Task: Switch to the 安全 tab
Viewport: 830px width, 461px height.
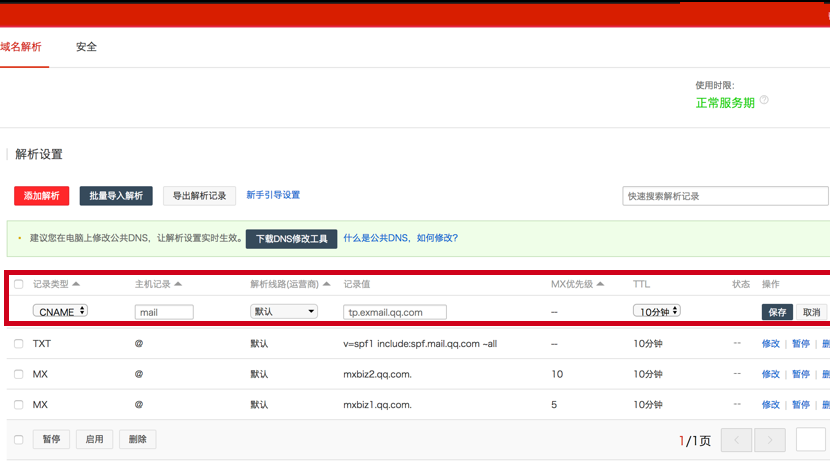Action: 86,47
